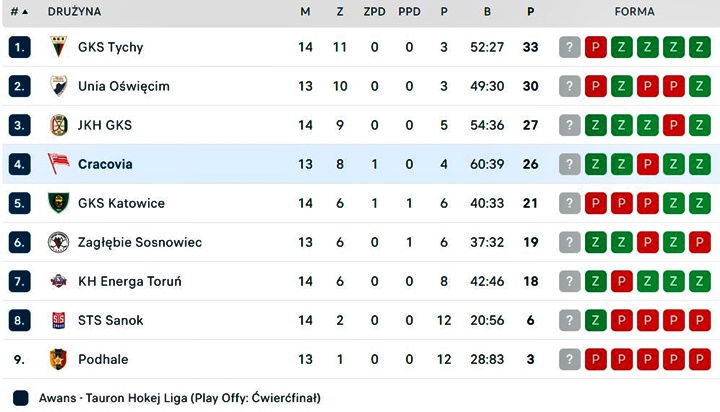720x412 pixels.
Task: Open the Podhale team name link
Action: pyautogui.click(x=103, y=359)
